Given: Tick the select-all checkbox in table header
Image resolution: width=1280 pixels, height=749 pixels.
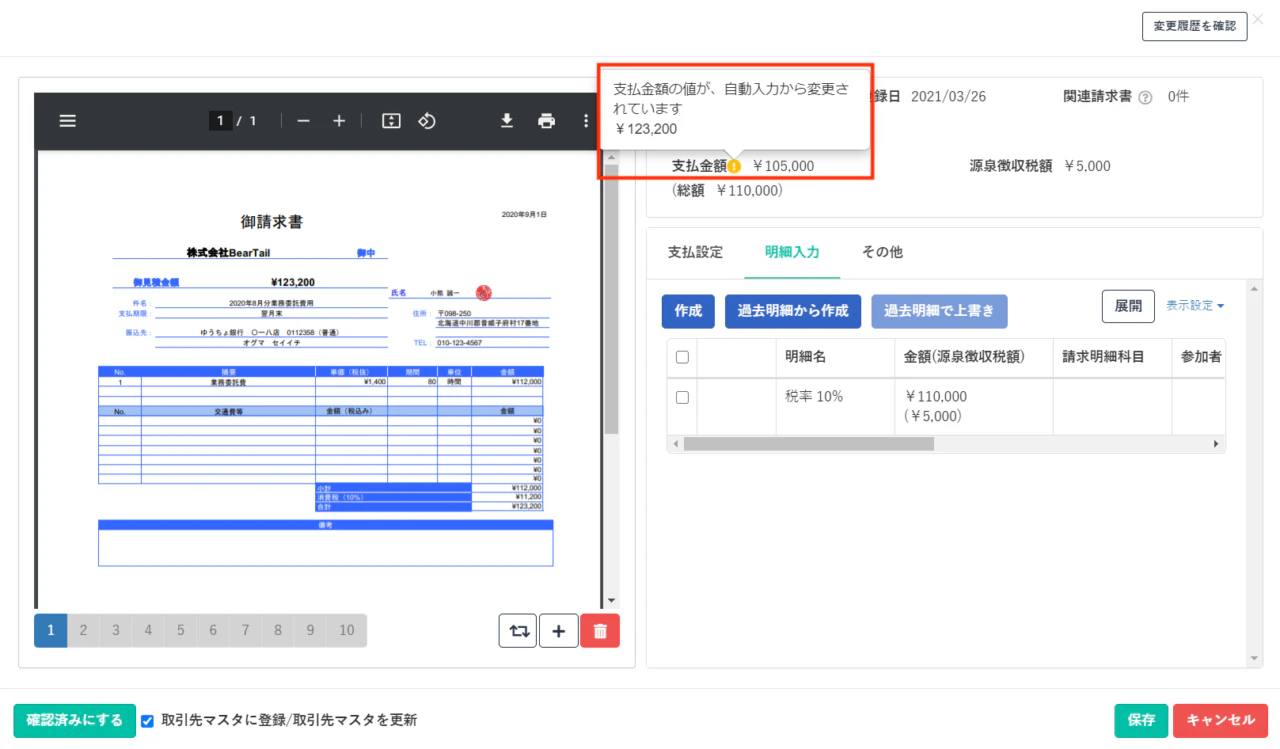Looking at the screenshot, I should click(682, 357).
